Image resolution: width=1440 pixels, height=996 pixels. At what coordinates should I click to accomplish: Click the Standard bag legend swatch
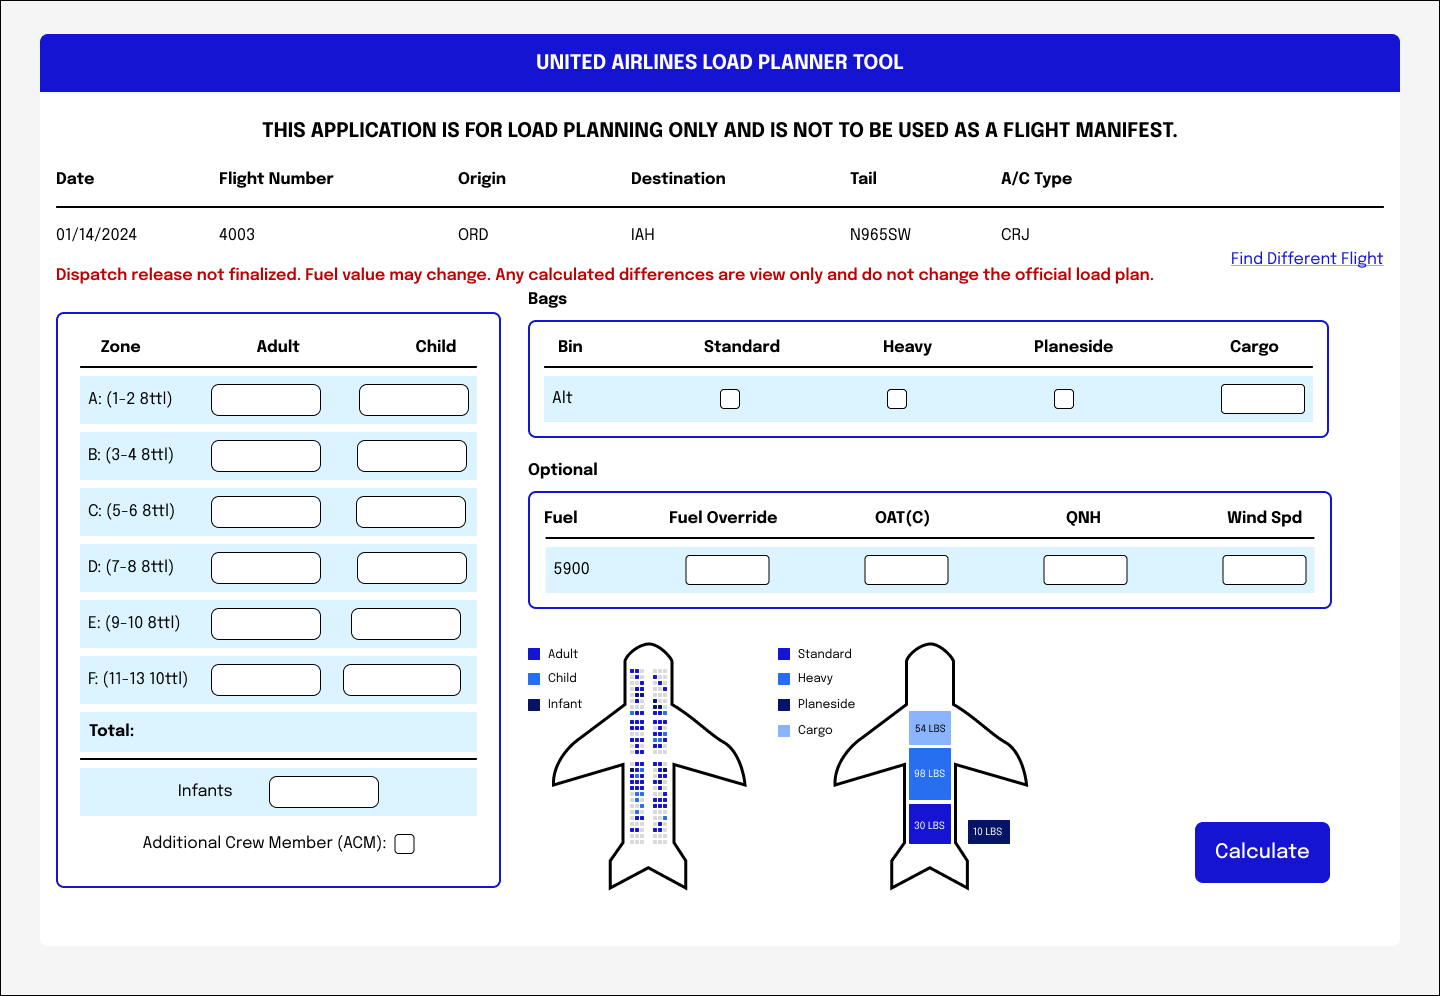click(x=784, y=654)
